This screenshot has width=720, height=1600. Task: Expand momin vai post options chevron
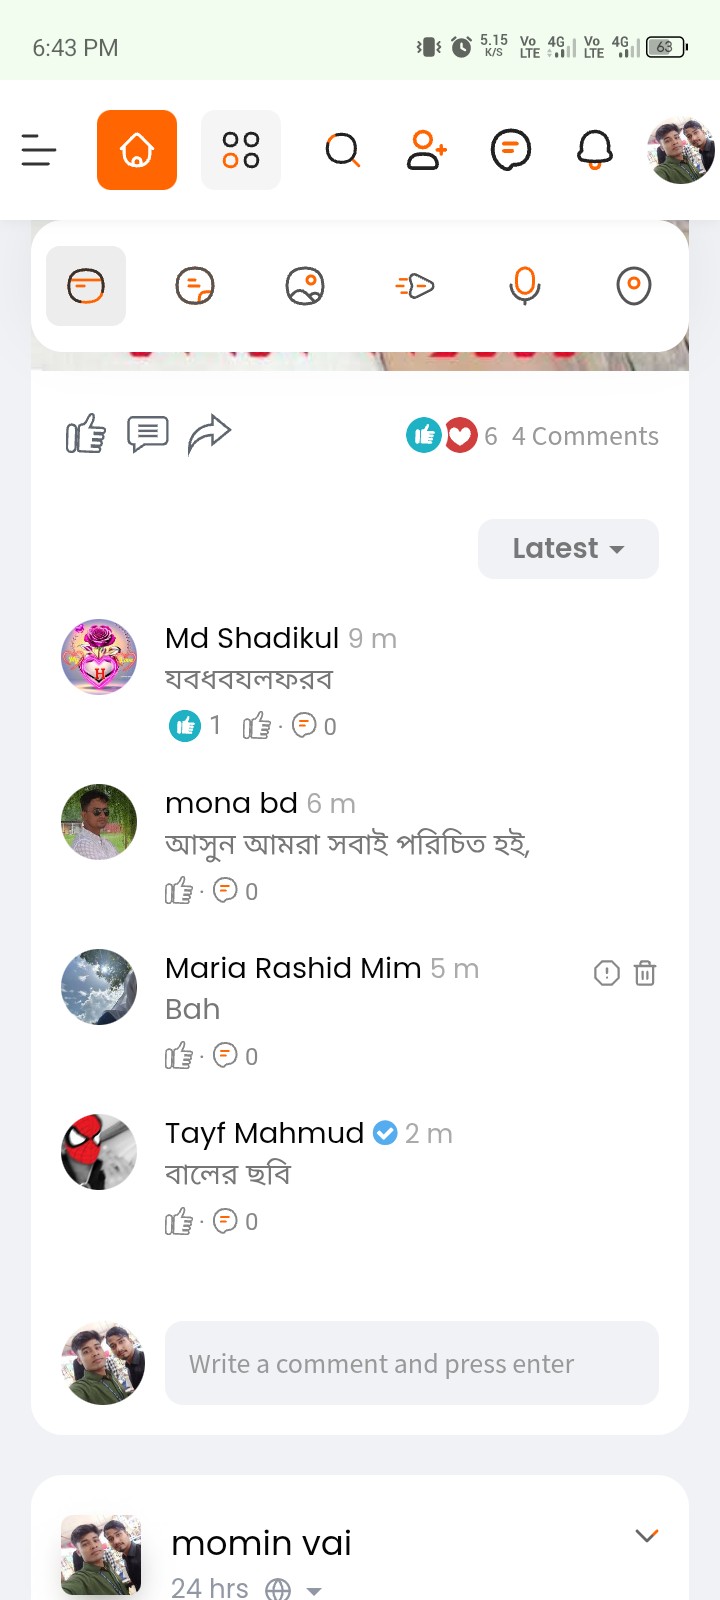(x=647, y=1536)
